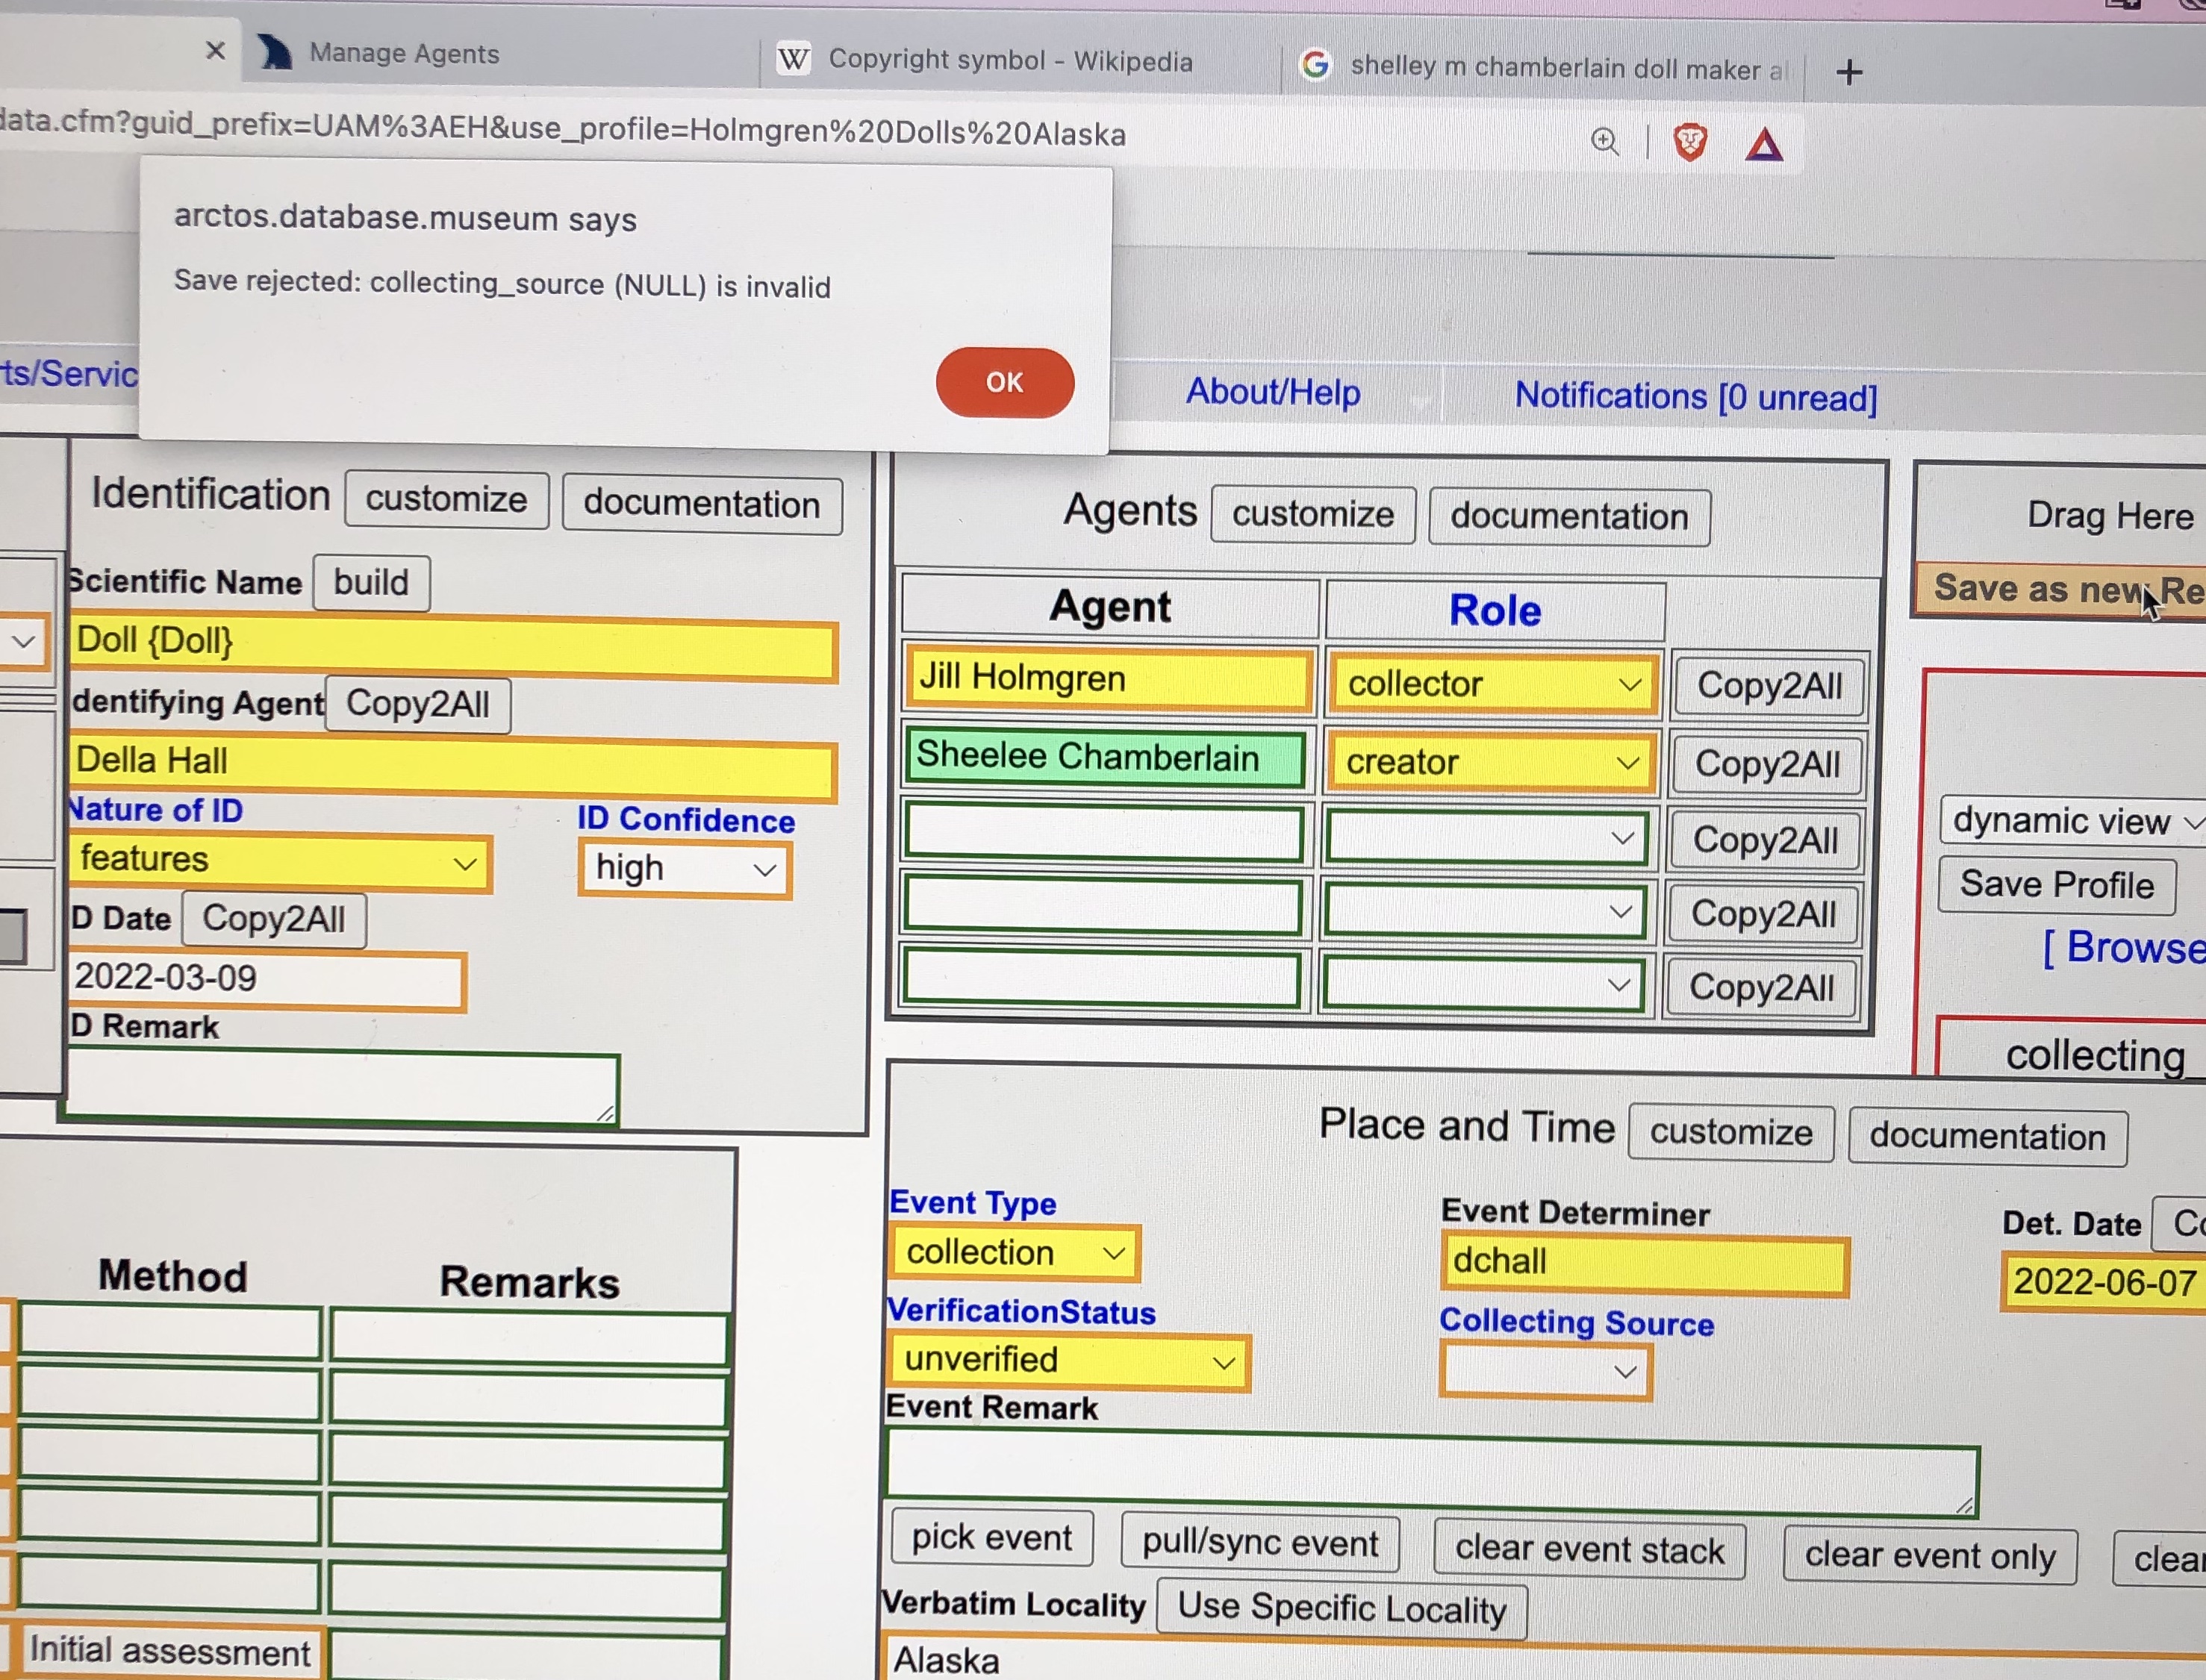Switch to Copyright symbol Wikipedia tab
Screen dimensions: 2206x1680
click(1010, 61)
